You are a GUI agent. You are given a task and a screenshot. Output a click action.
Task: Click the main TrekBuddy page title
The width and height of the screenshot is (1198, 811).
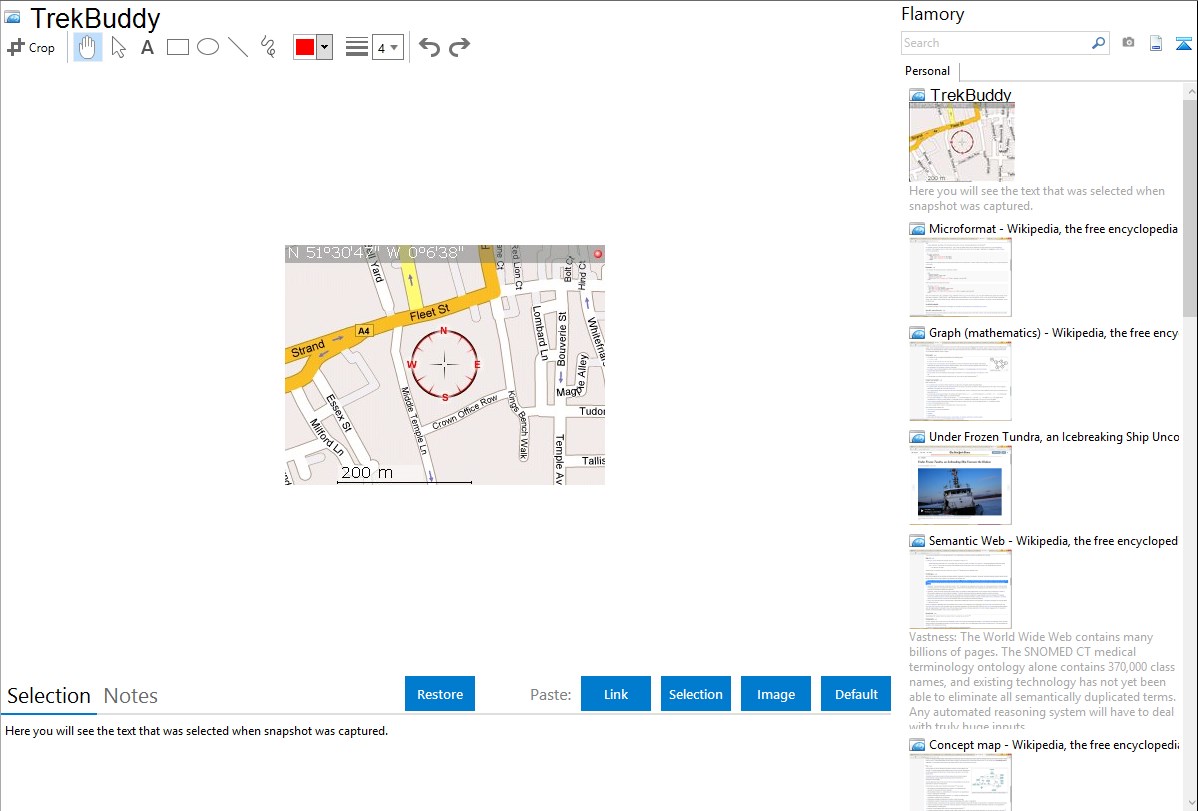96,18
